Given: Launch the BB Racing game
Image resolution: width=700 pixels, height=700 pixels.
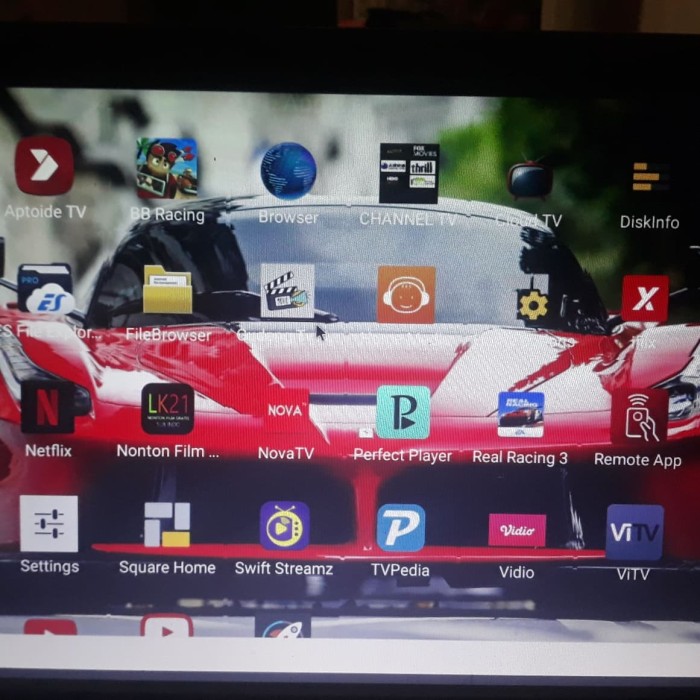Looking at the screenshot, I should [167, 168].
